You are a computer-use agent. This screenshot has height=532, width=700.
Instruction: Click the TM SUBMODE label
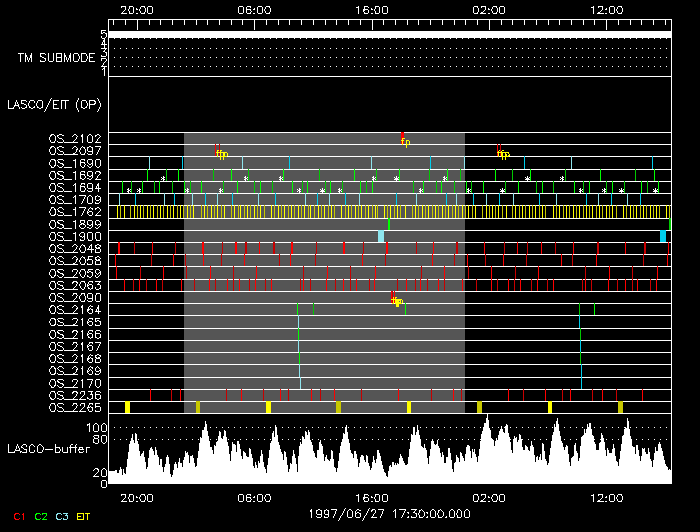pyautogui.click(x=56, y=58)
